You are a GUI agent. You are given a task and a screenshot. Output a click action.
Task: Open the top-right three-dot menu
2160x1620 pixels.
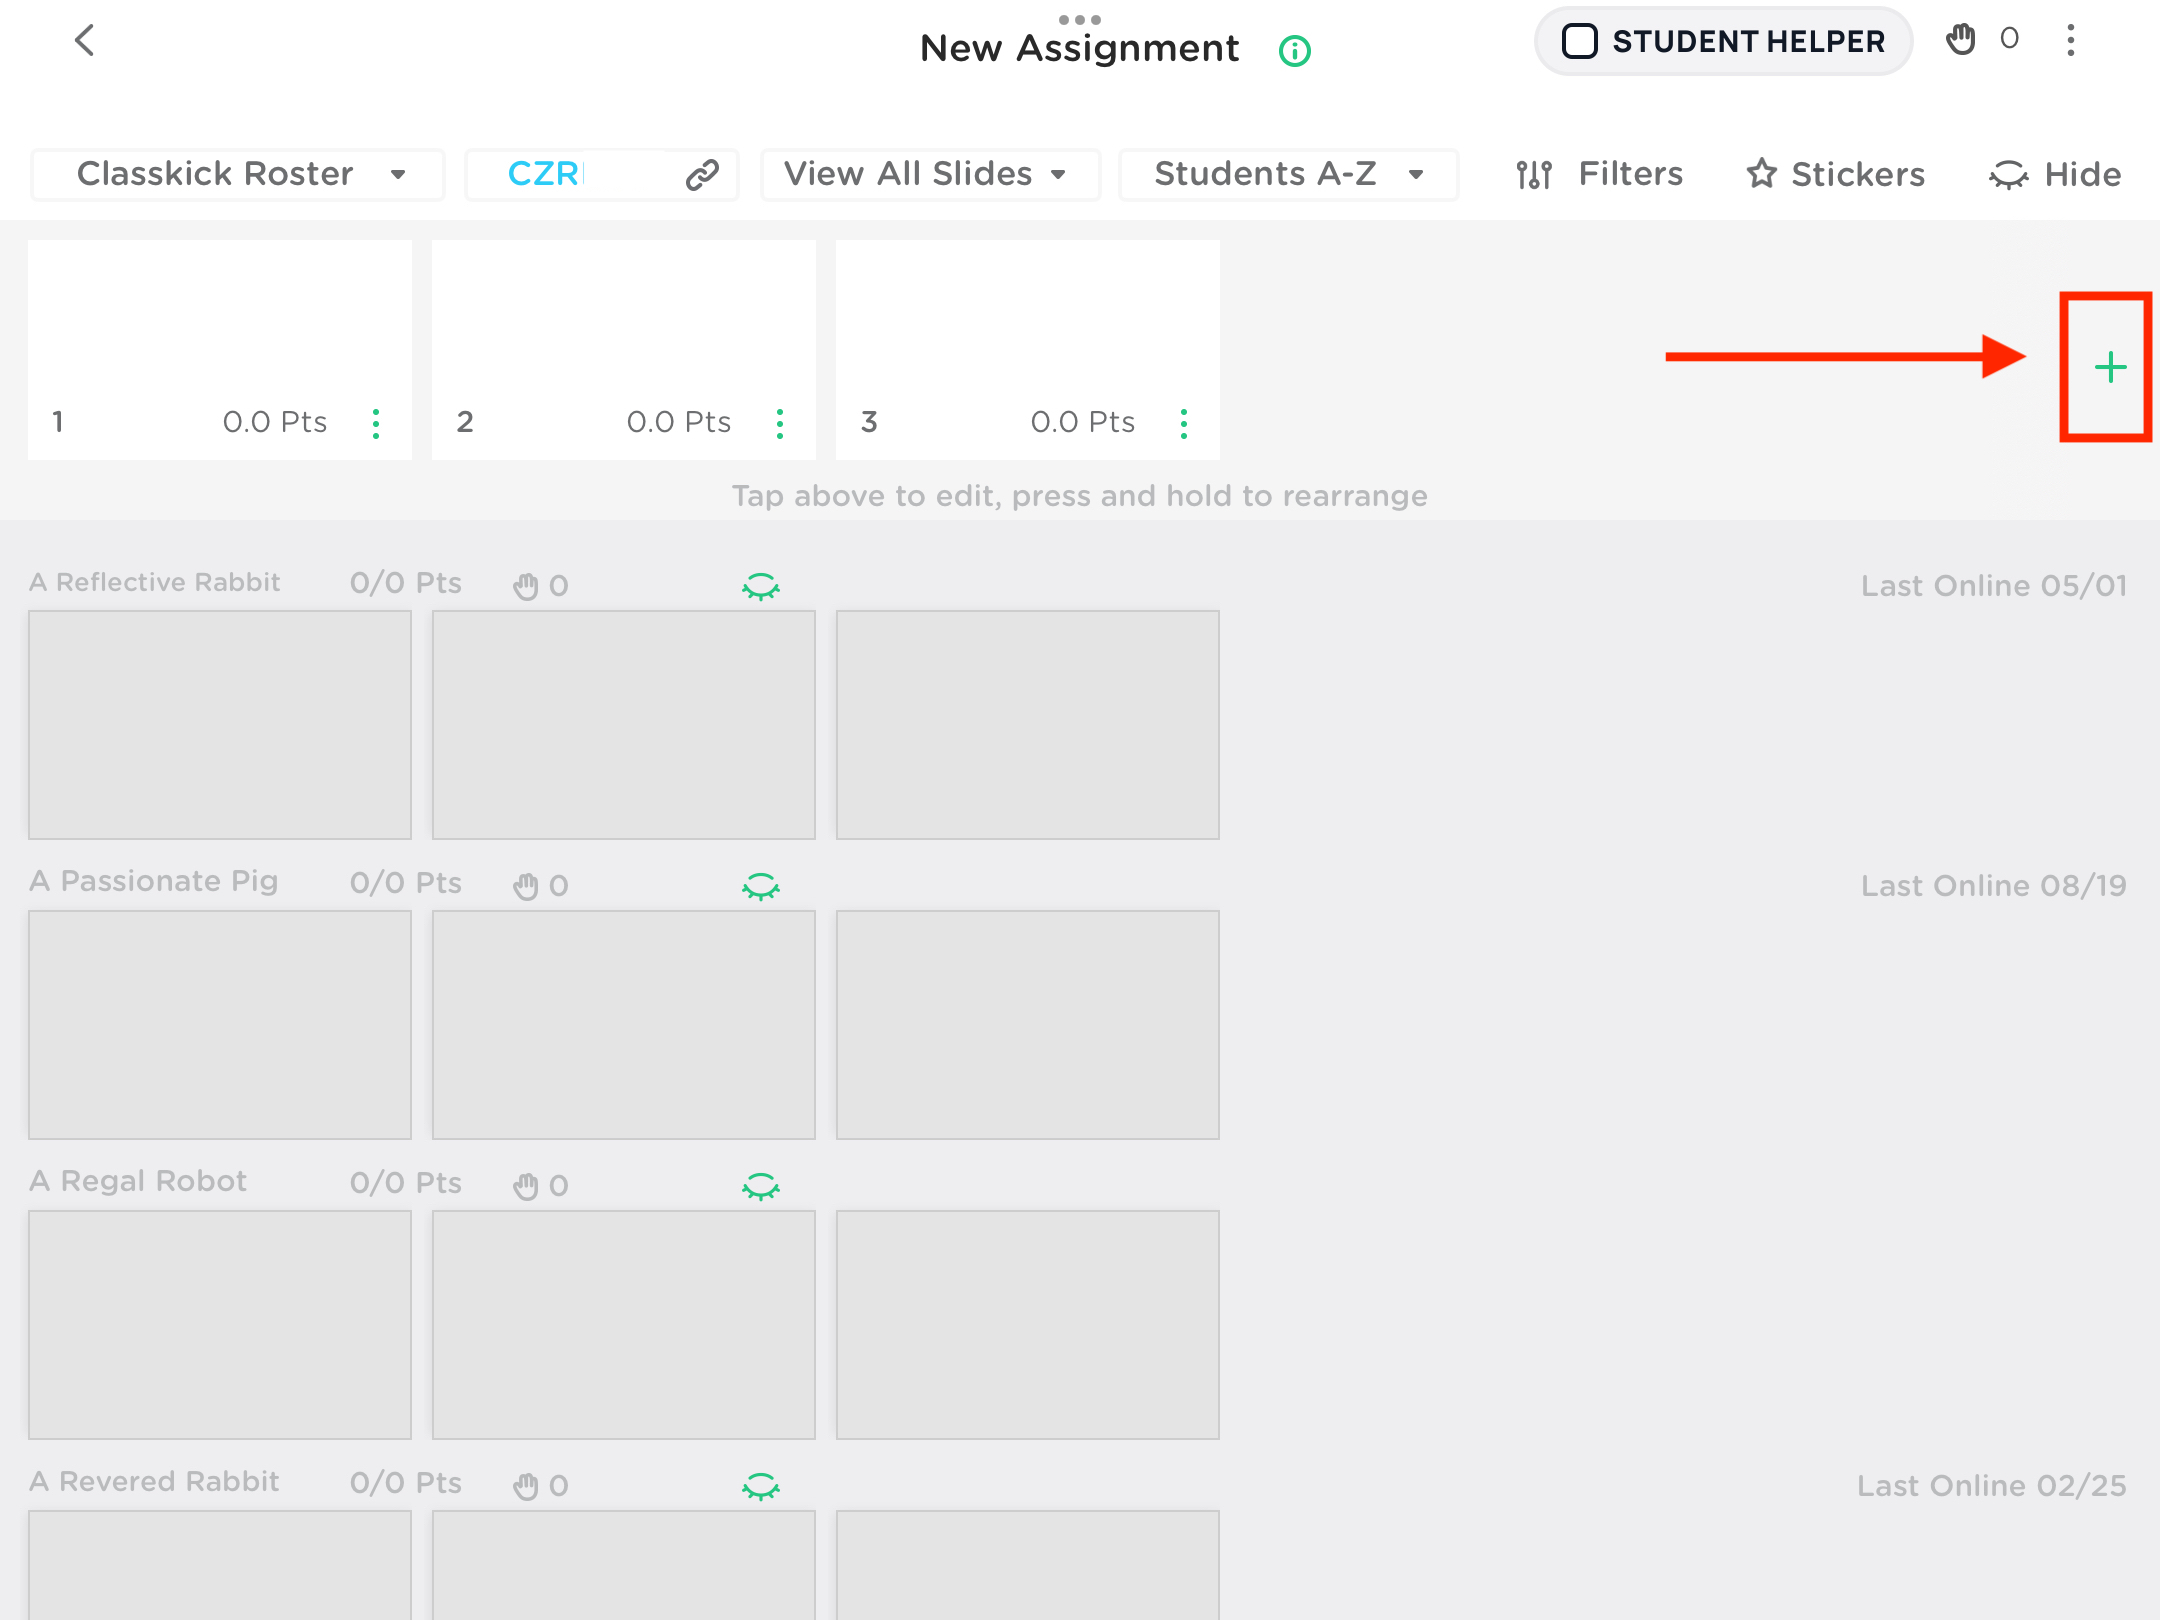[2071, 40]
